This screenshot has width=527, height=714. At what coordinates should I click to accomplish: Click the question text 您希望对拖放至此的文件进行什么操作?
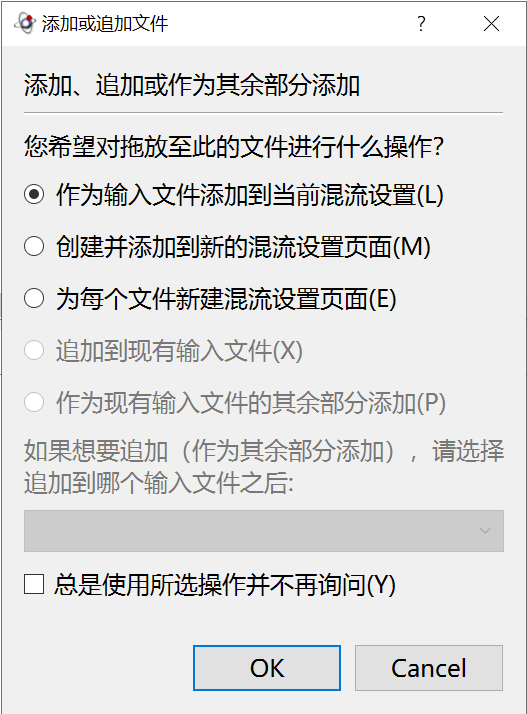[234, 146]
